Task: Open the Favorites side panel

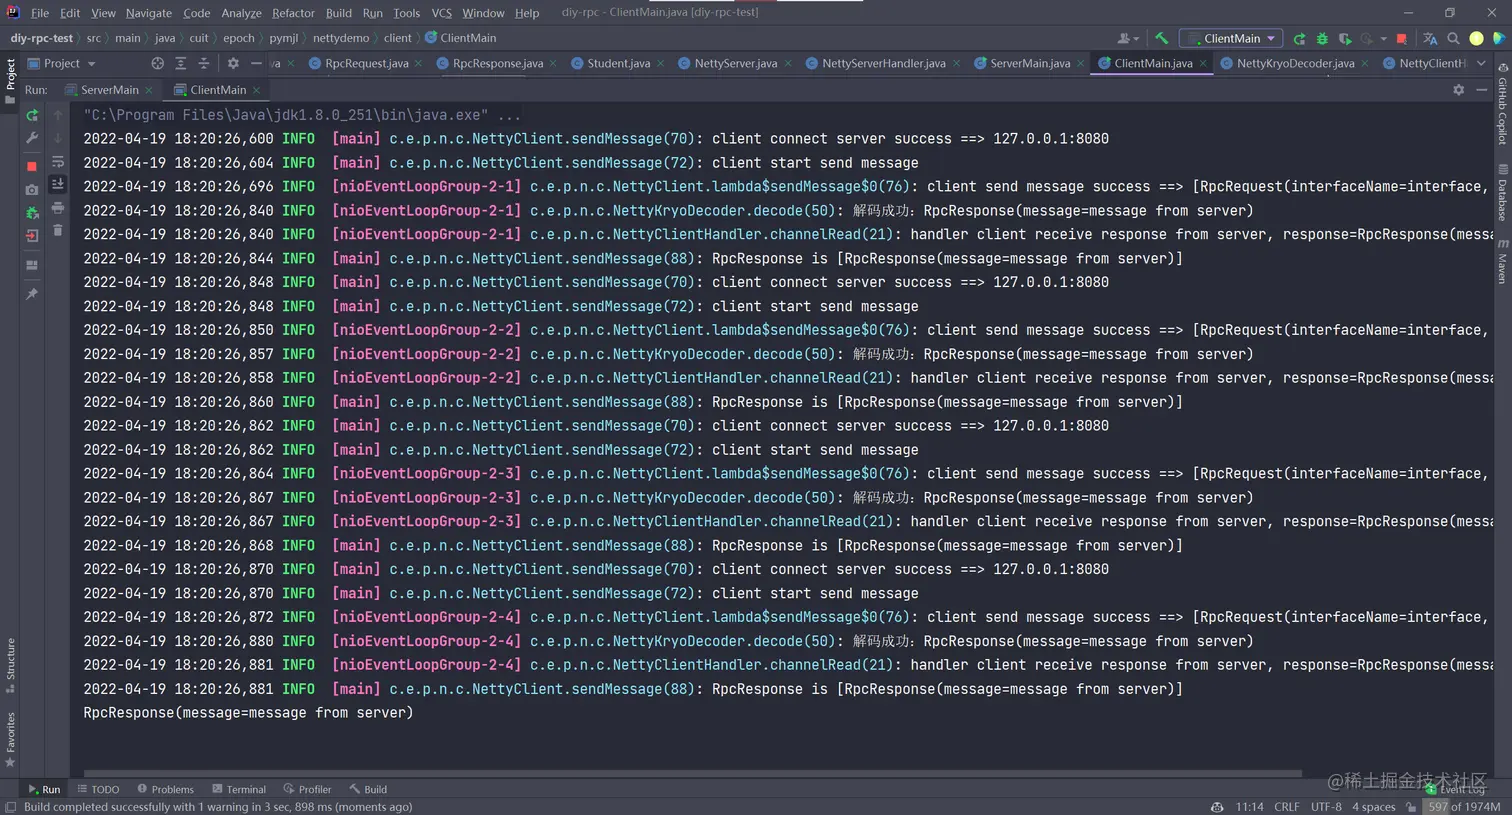Action: pos(11,740)
